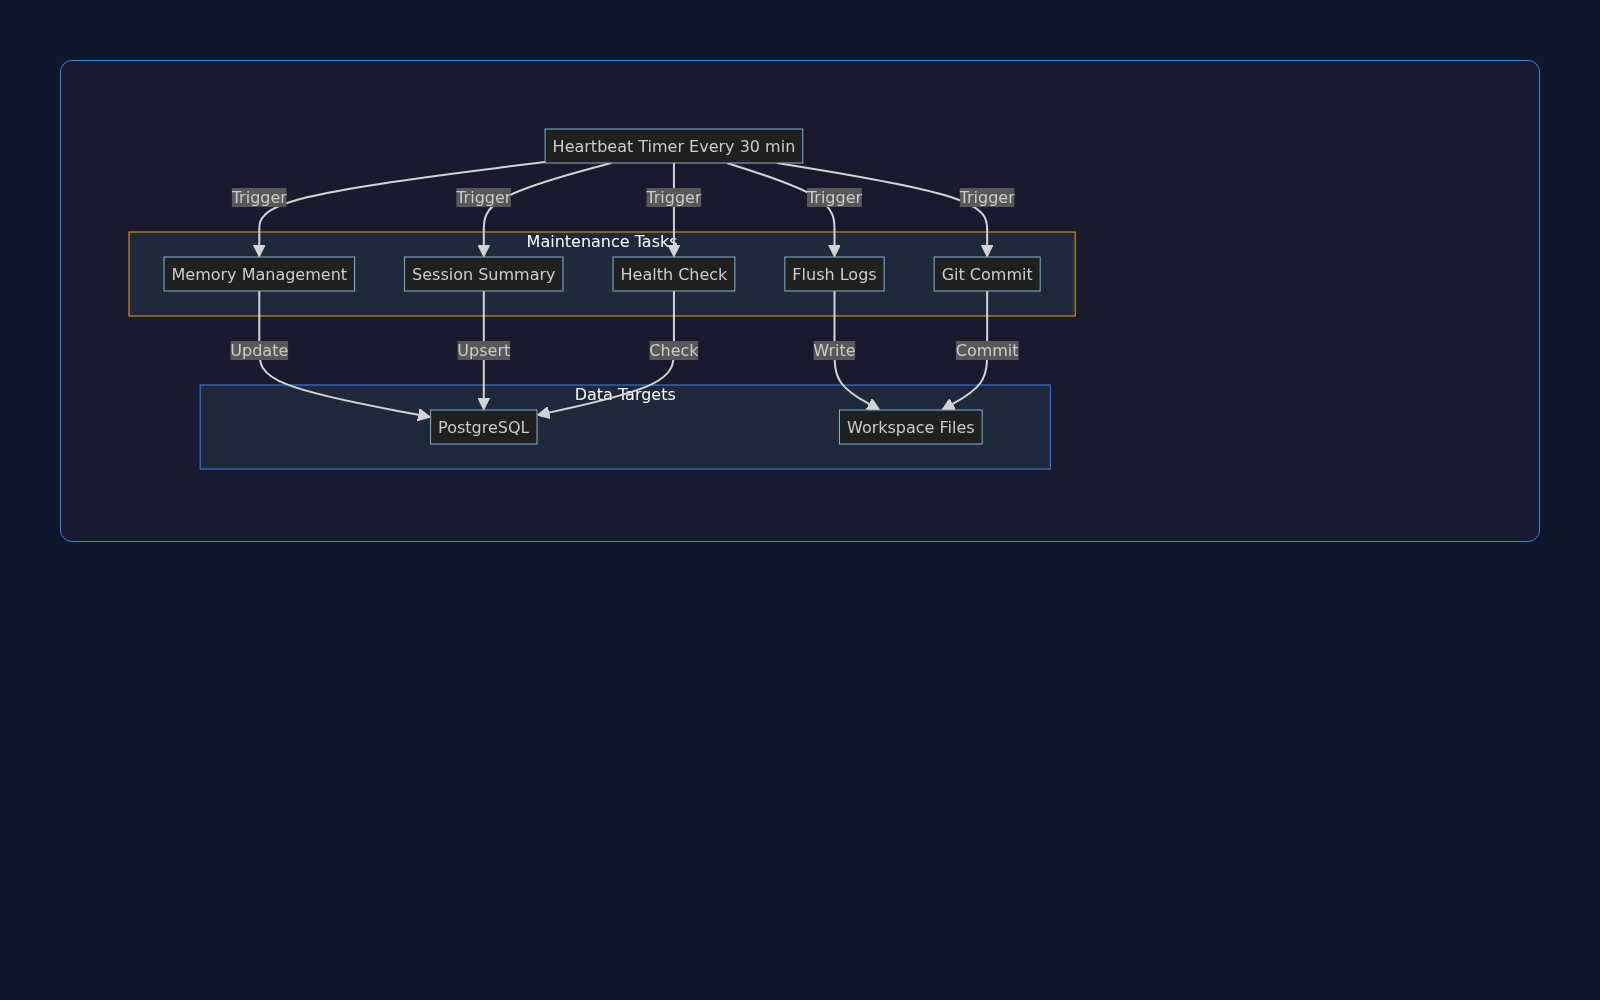
Task: Click the Check edge label
Action: point(673,350)
